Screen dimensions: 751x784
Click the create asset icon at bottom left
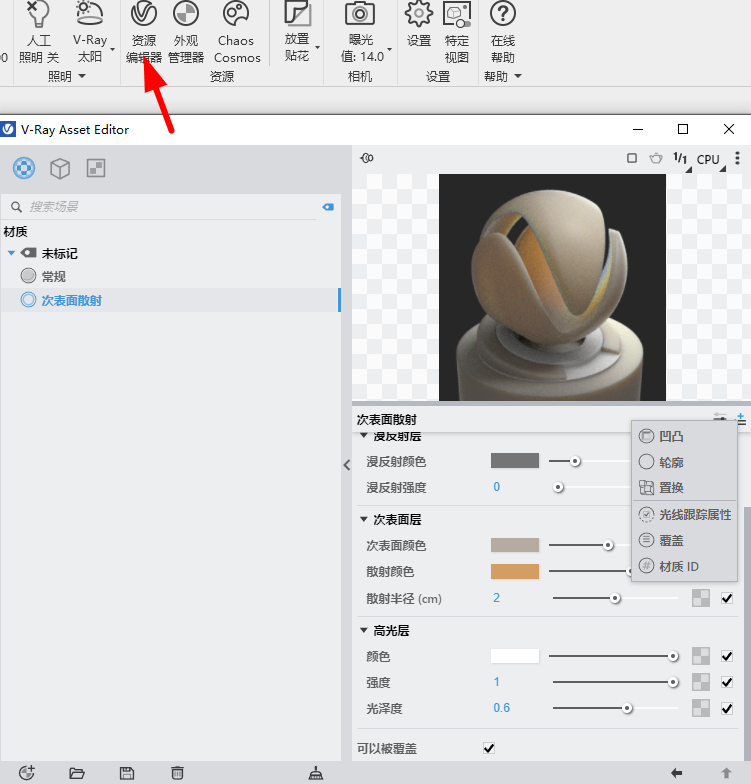point(26,772)
